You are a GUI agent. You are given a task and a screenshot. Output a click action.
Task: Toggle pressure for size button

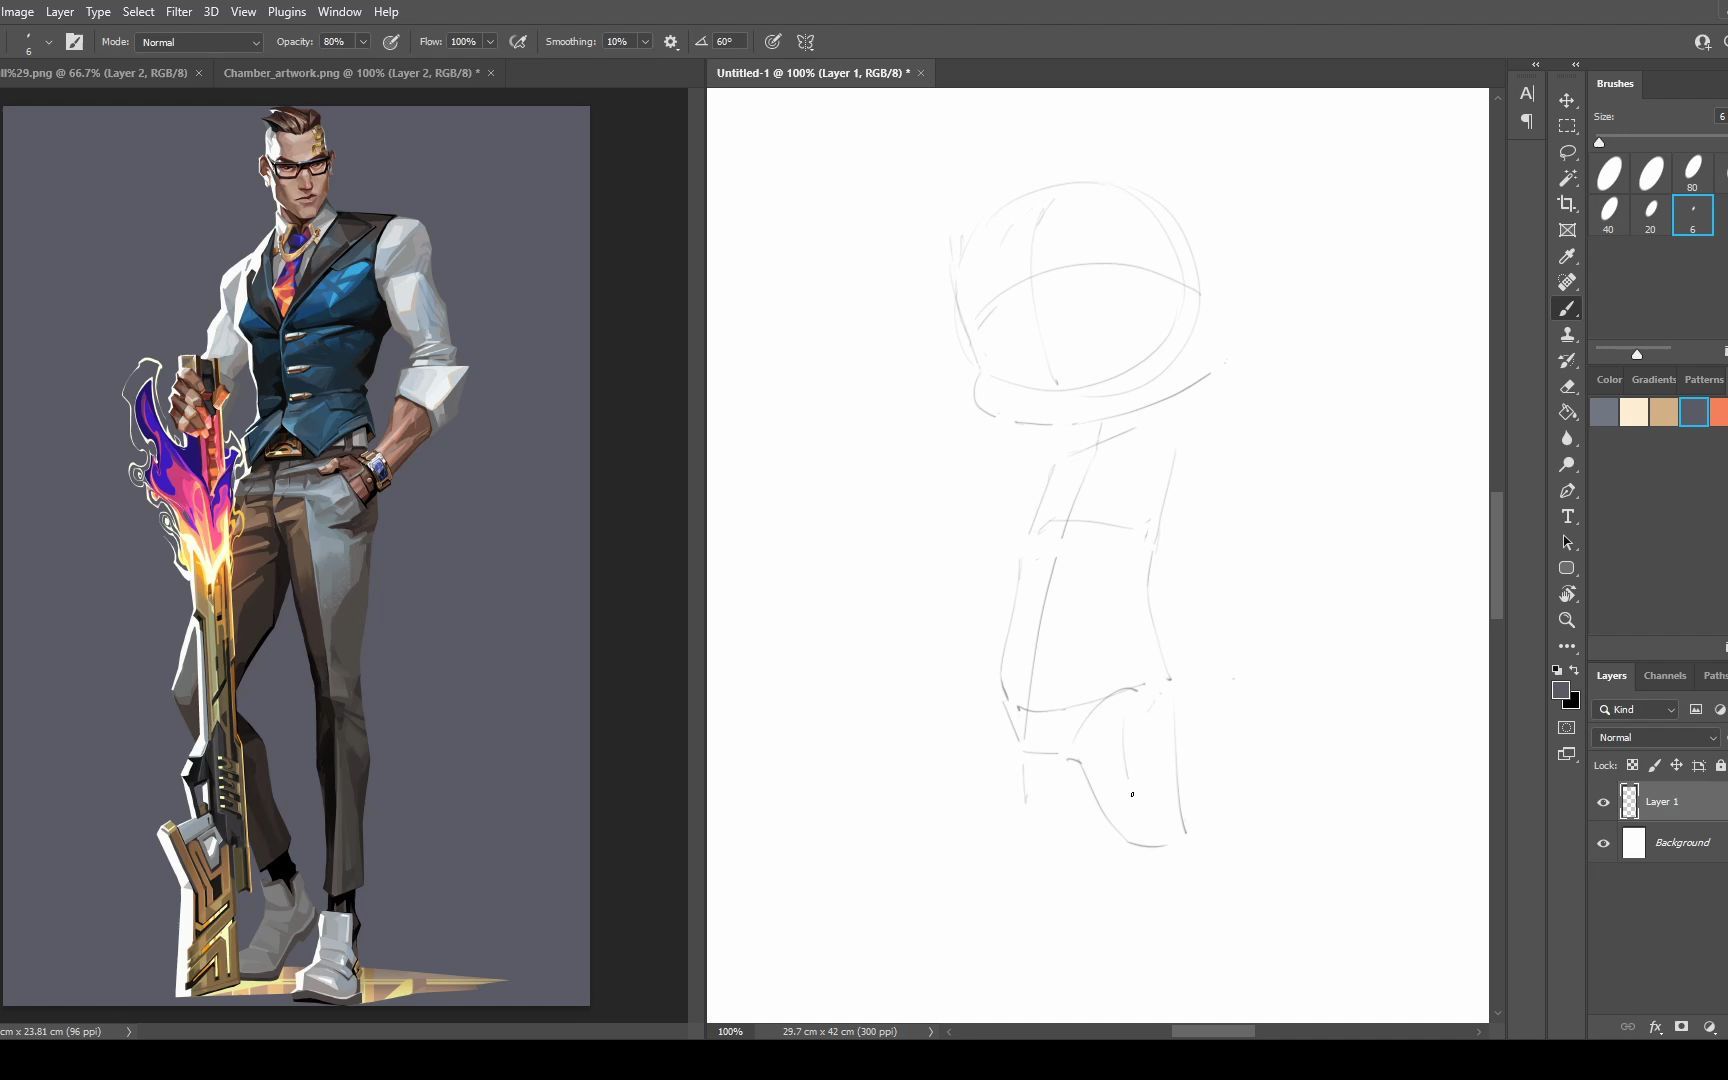773,42
